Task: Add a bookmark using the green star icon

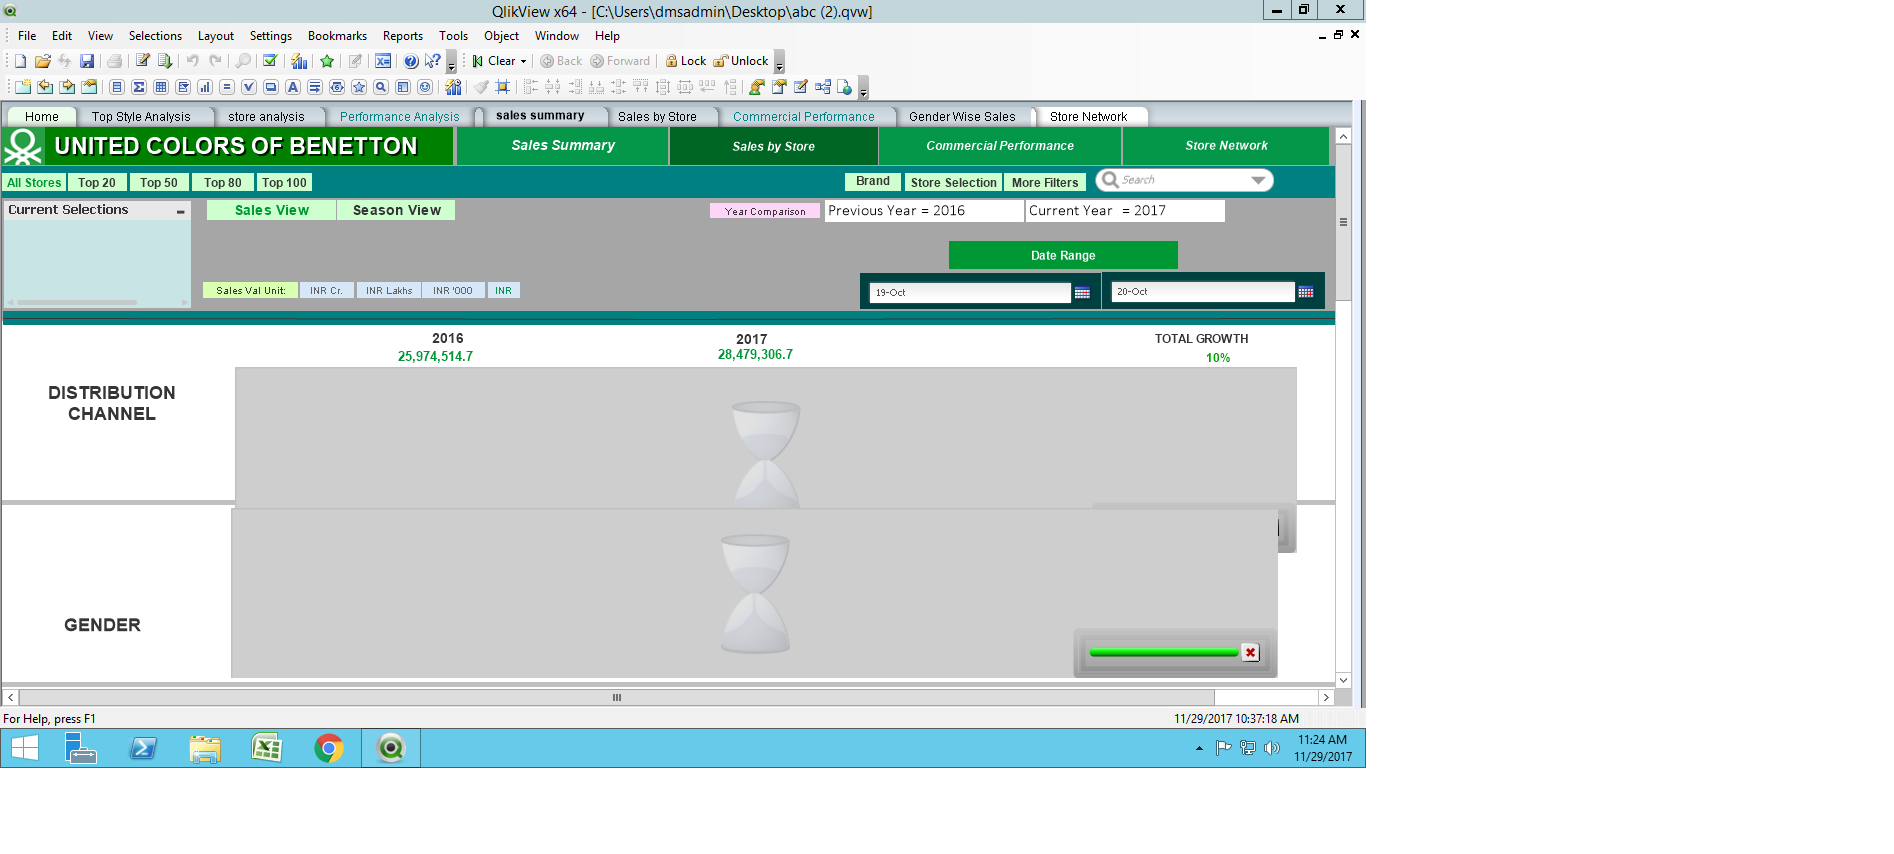Action: [327, 61]
